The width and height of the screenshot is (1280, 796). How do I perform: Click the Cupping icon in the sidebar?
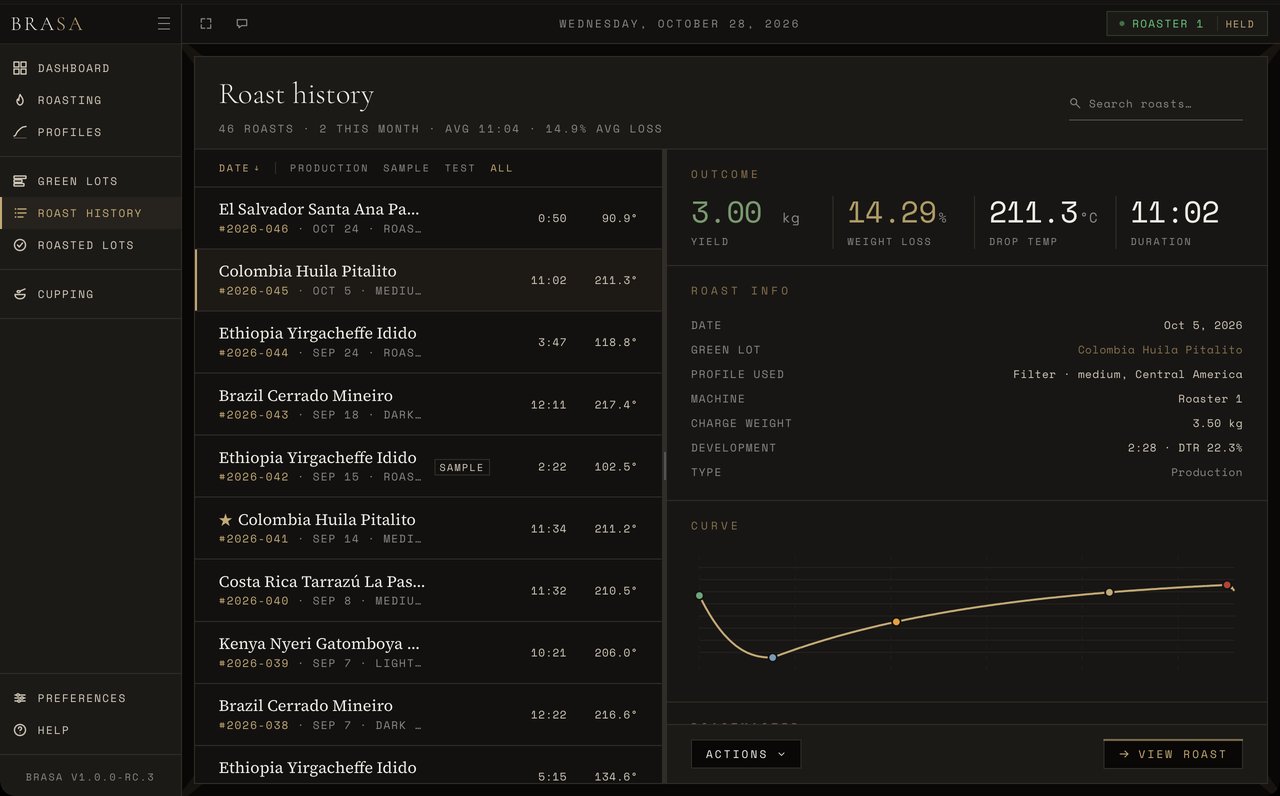click(x=20, y=294)
